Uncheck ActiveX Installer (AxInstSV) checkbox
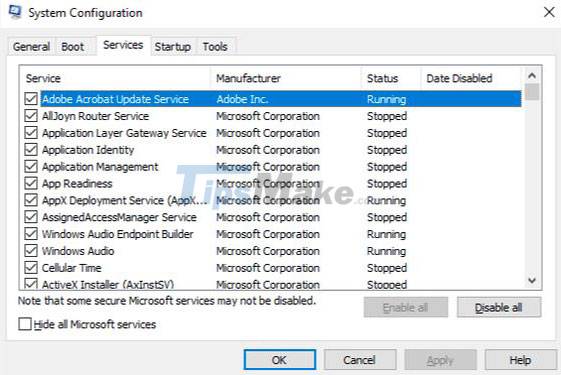 pyautogui.click(x=31, y=284)
